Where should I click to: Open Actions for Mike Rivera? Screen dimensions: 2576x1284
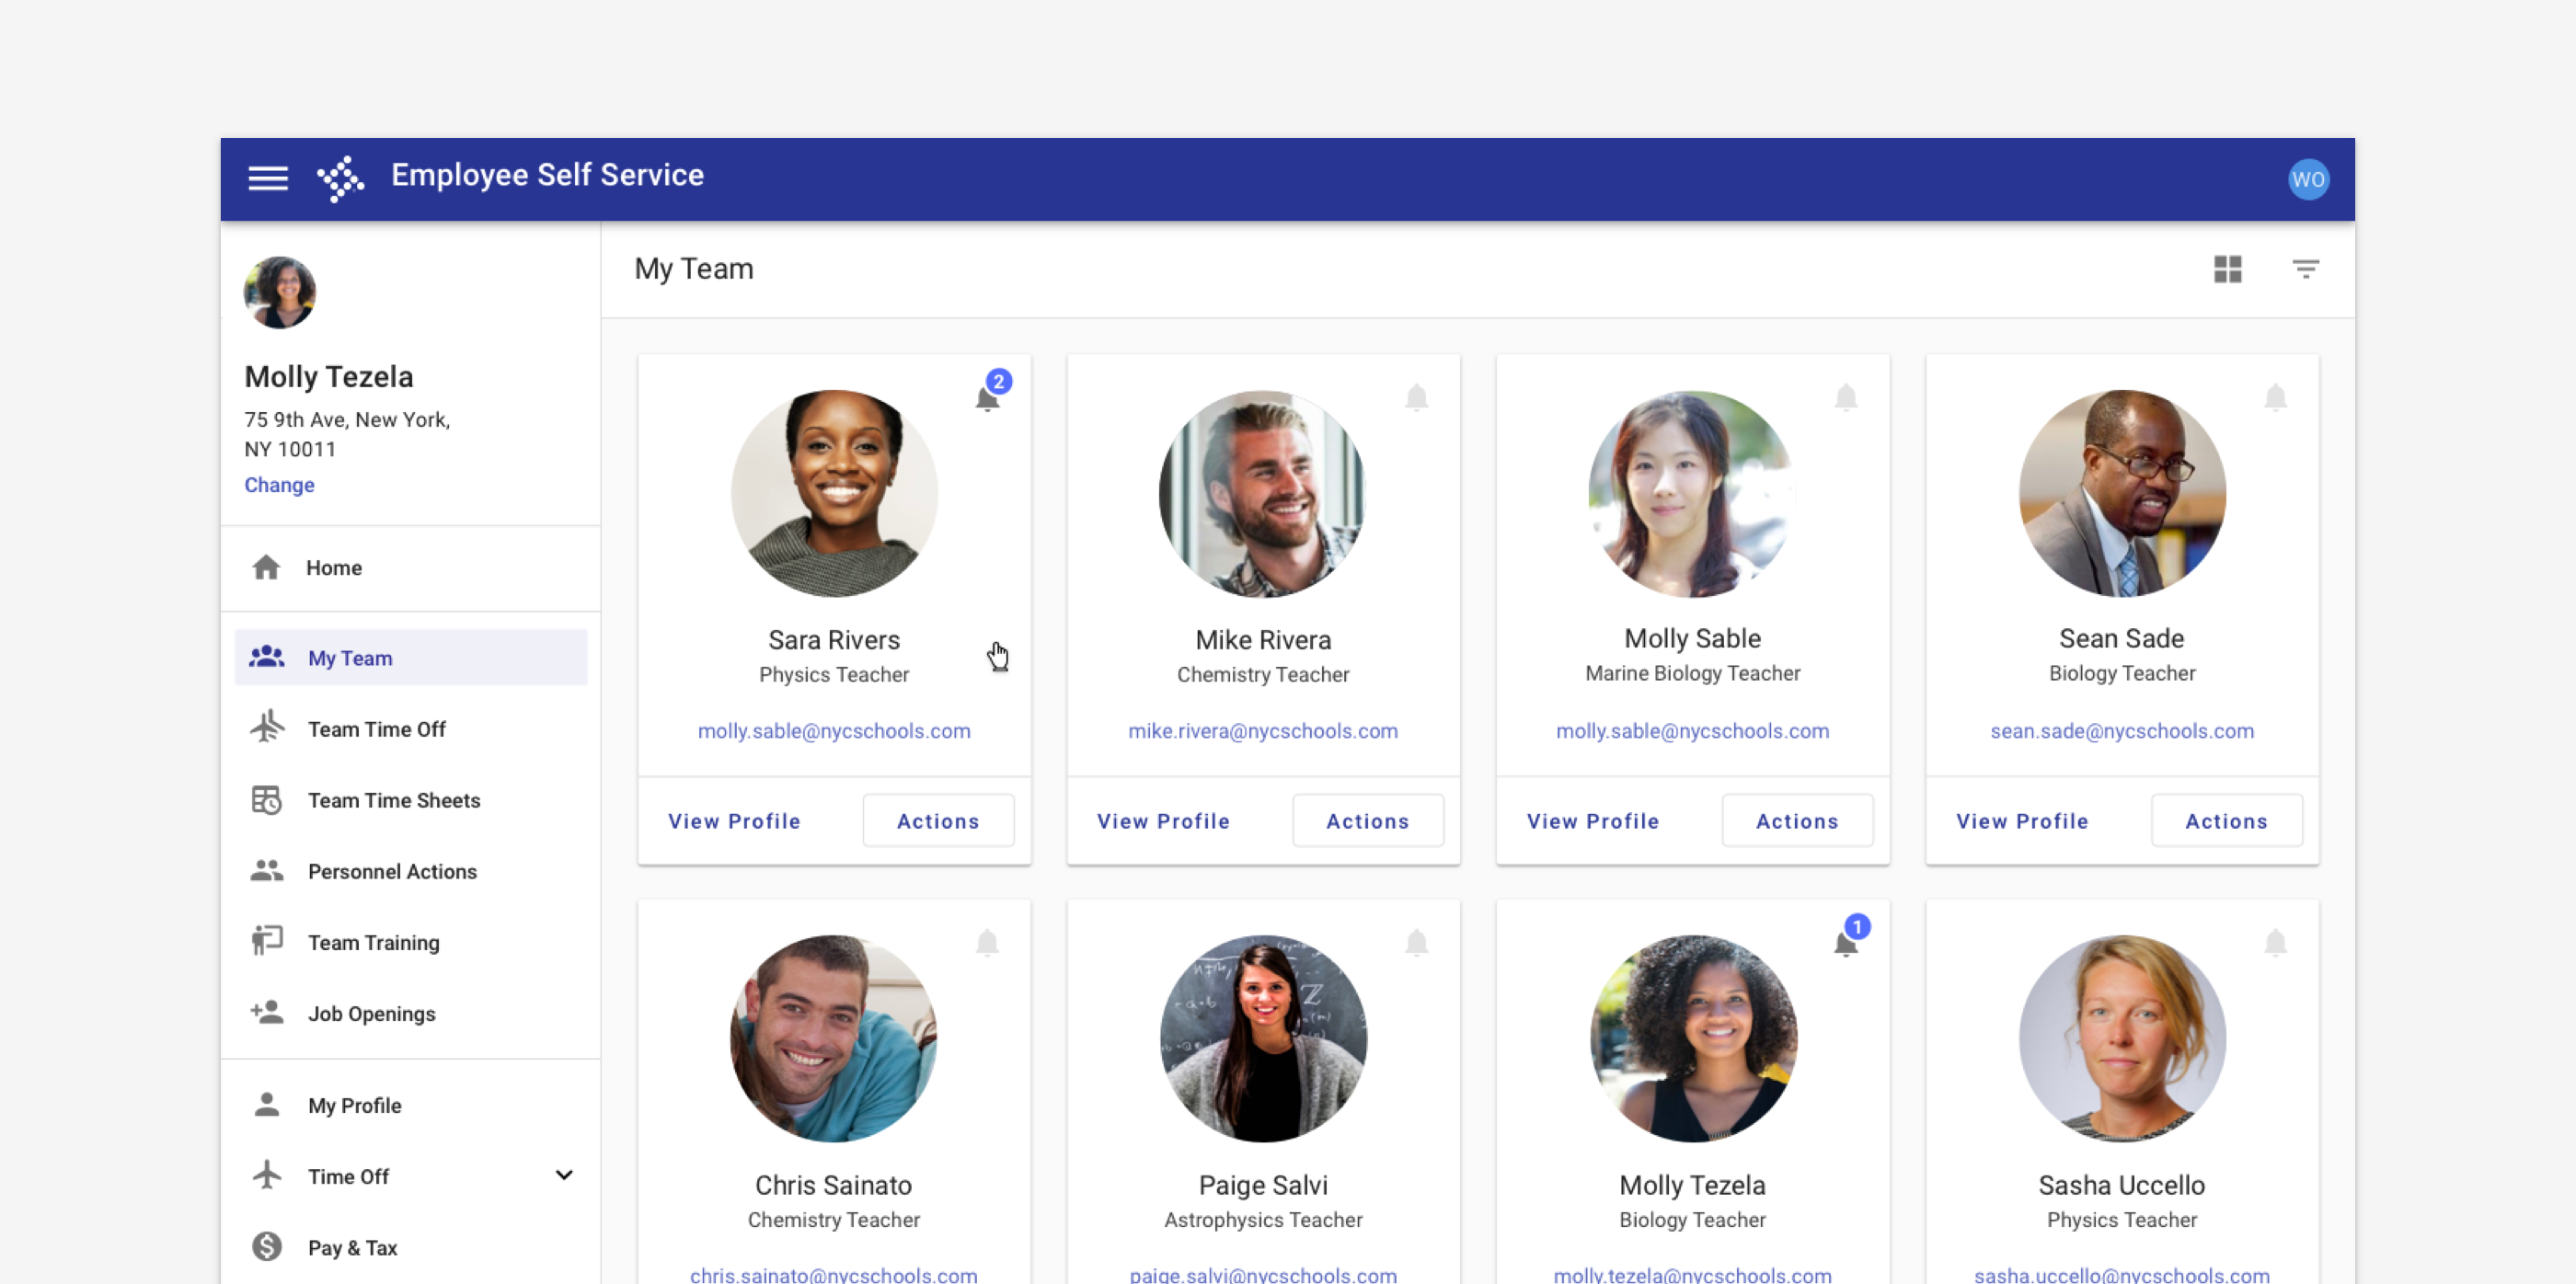(1367, 821)
